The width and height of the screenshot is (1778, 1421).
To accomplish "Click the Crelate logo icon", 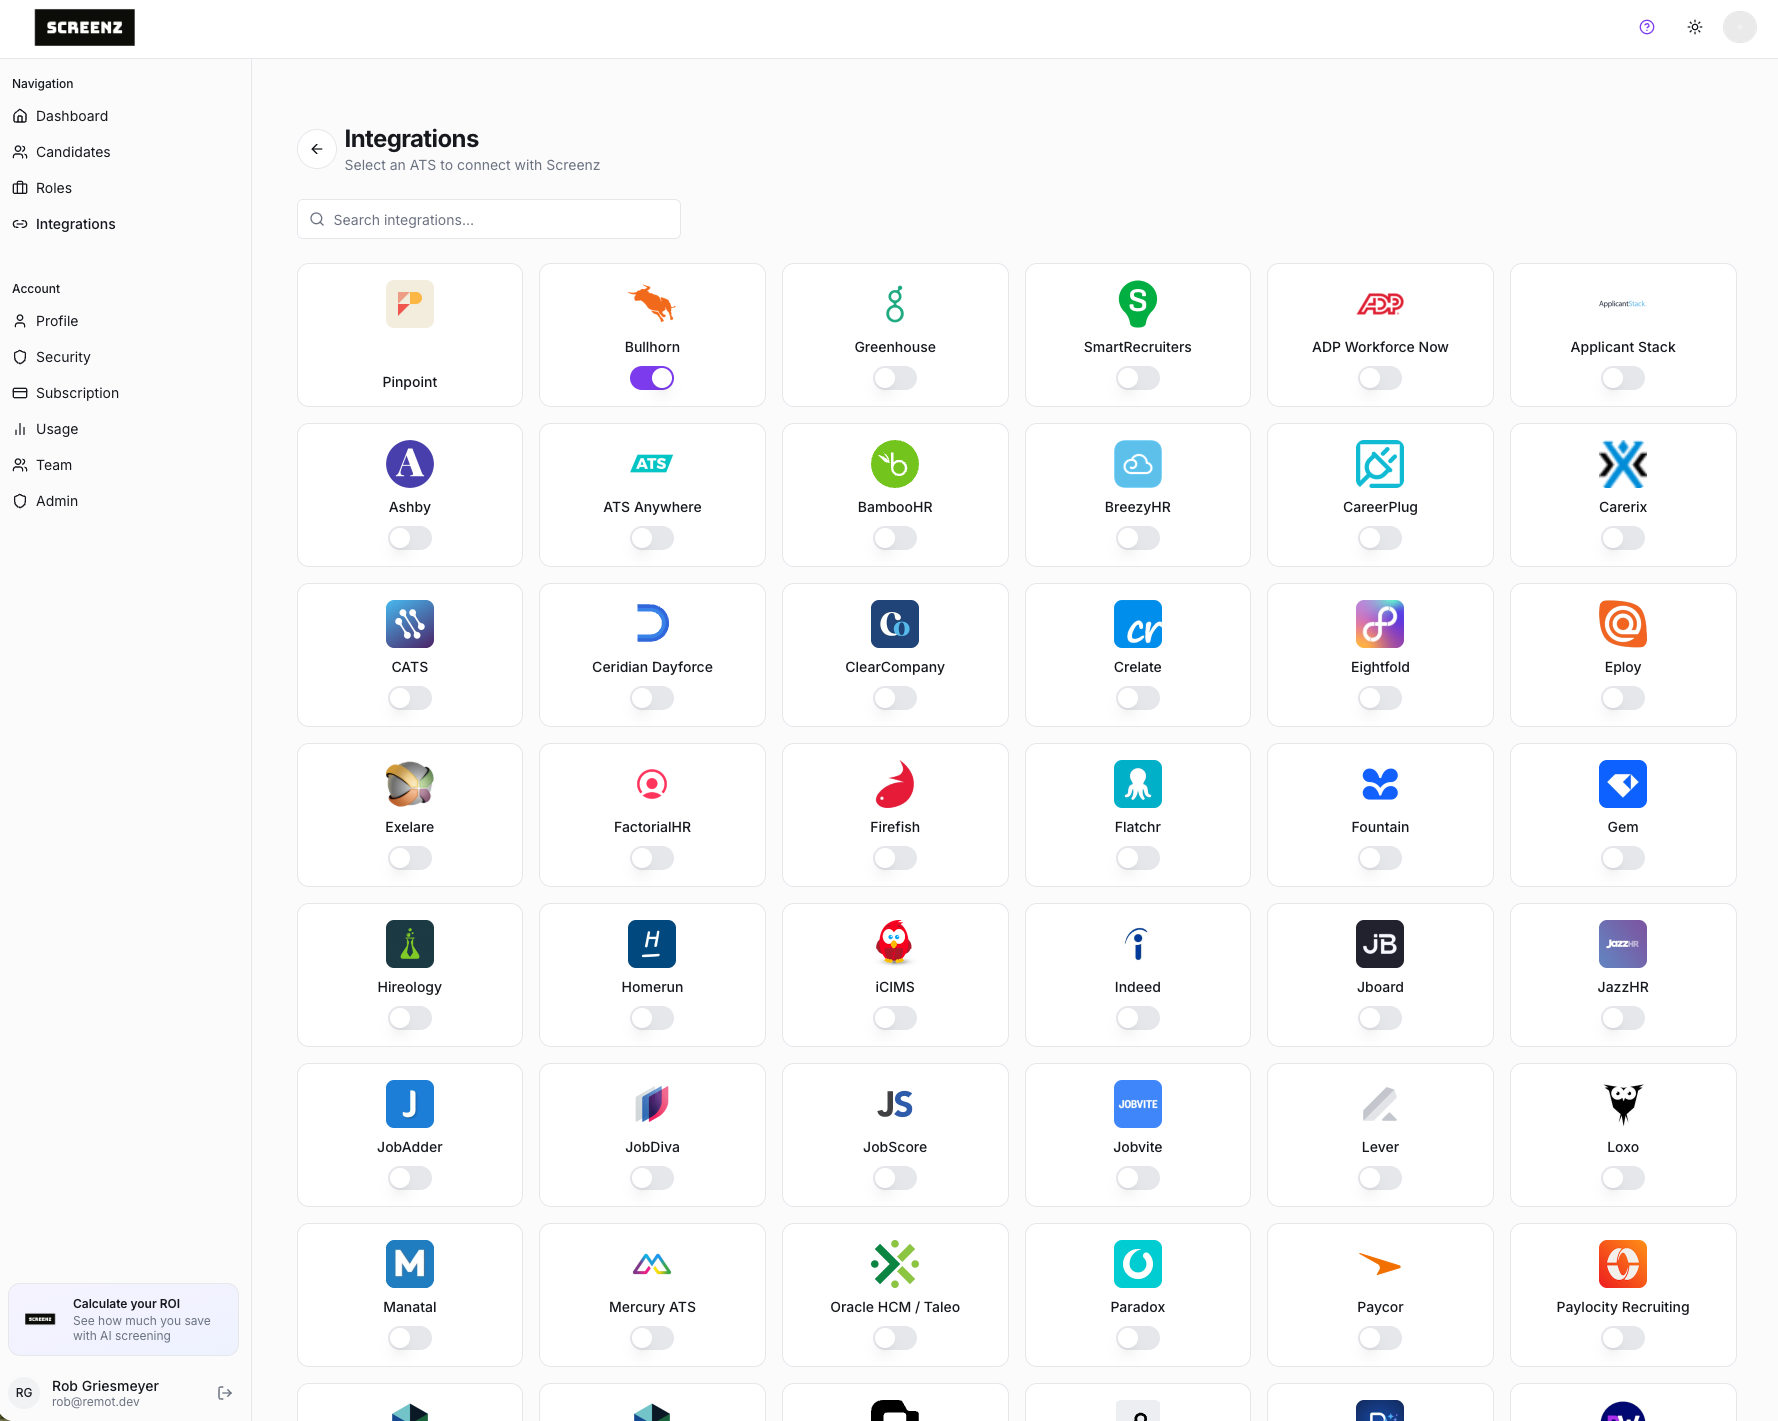I will pyautogui.click(x=1138, y=624).
